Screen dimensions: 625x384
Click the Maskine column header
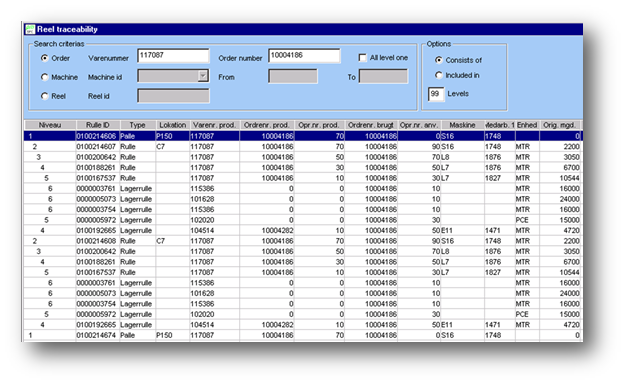pos(462,125)
